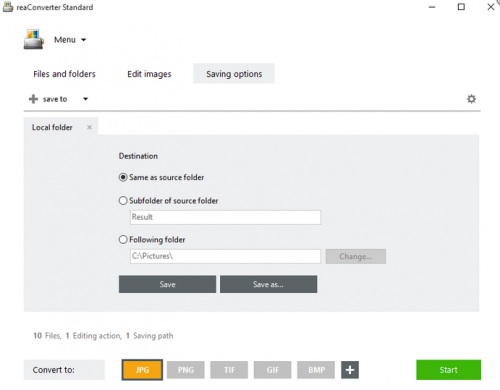
Task: Expand the save to dropdown arrow
Action: click(86, 99)
